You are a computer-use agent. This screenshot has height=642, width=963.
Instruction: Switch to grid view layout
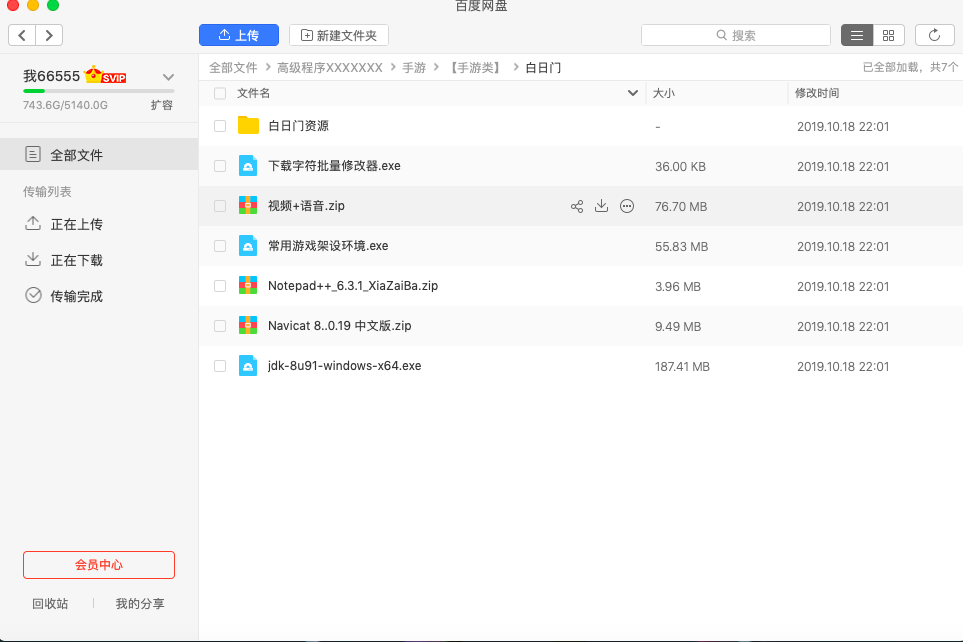point(888,35)
